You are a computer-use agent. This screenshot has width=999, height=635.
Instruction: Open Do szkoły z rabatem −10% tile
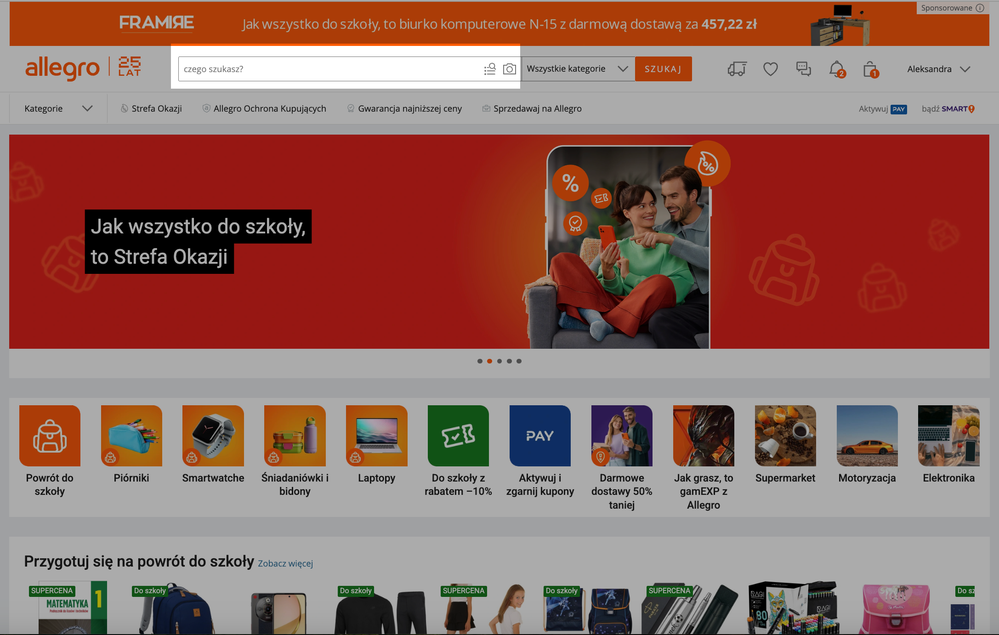[x=458, y=451]
